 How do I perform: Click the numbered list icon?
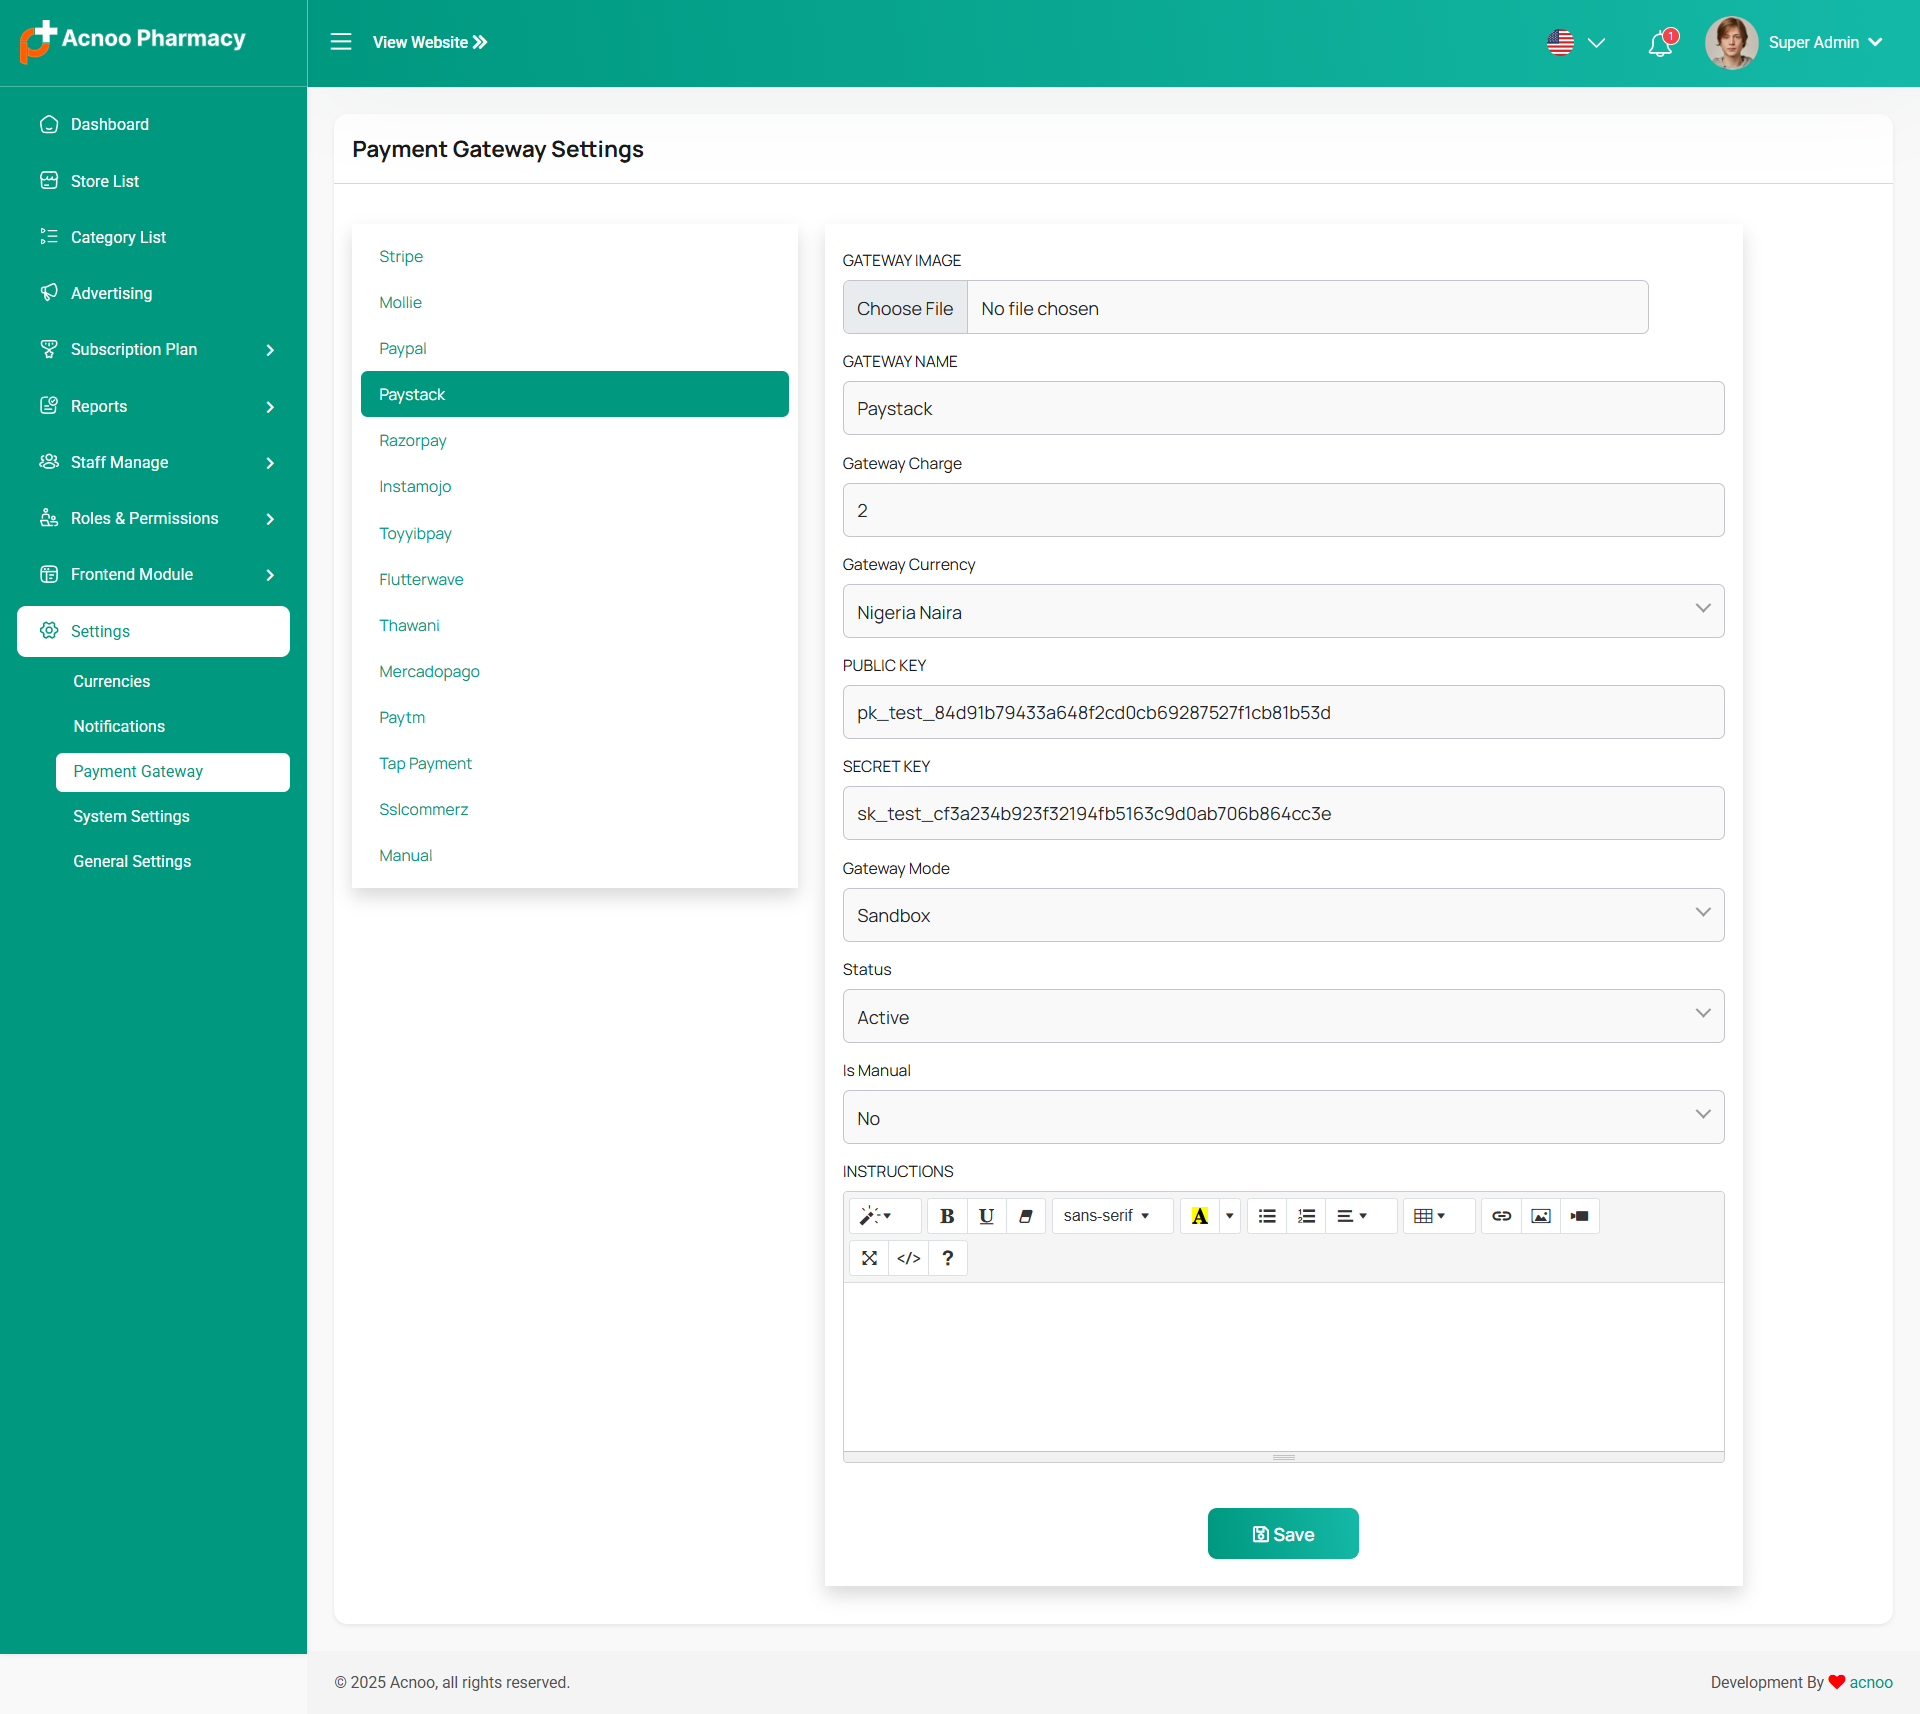1306,1216
